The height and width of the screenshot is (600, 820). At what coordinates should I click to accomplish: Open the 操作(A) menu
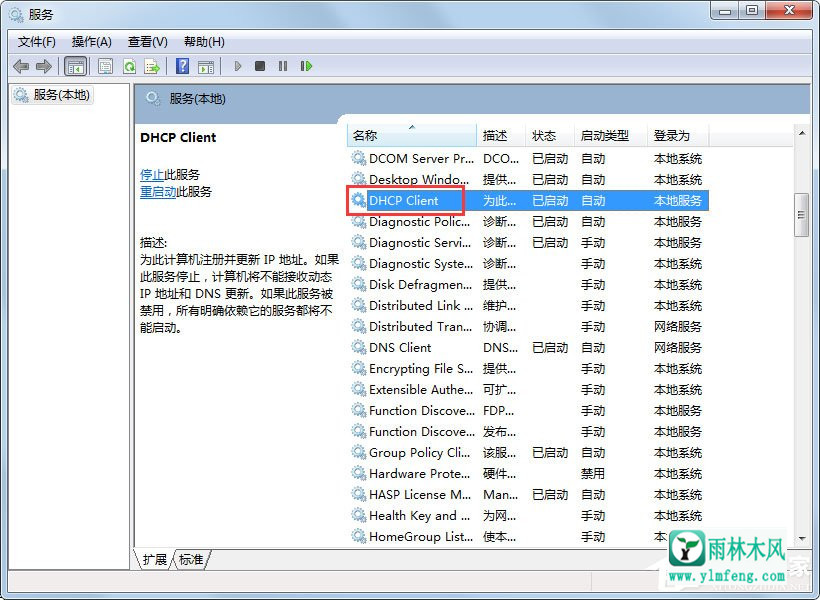coord(92,41)
